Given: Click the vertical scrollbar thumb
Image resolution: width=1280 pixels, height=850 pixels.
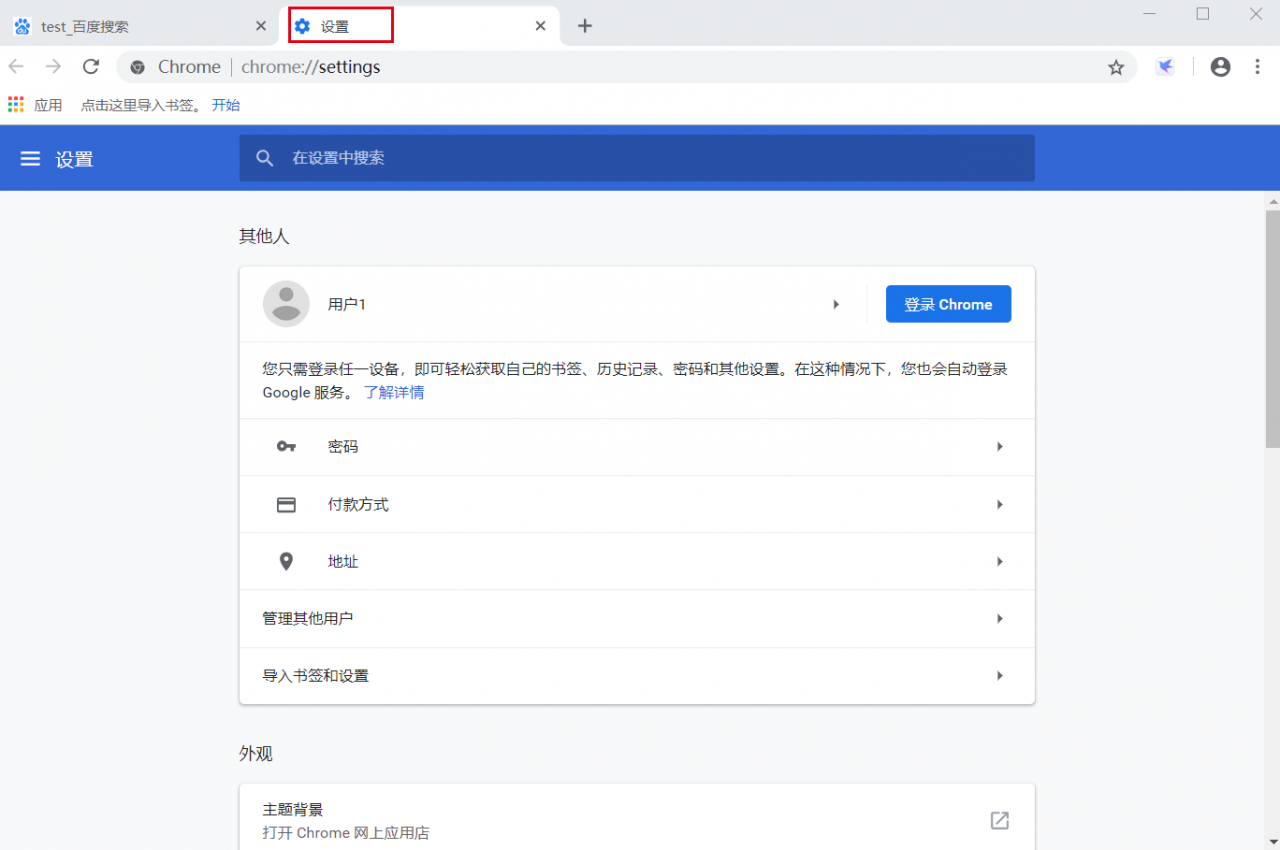Looking at the screenshot, I should click(1272, 328).
